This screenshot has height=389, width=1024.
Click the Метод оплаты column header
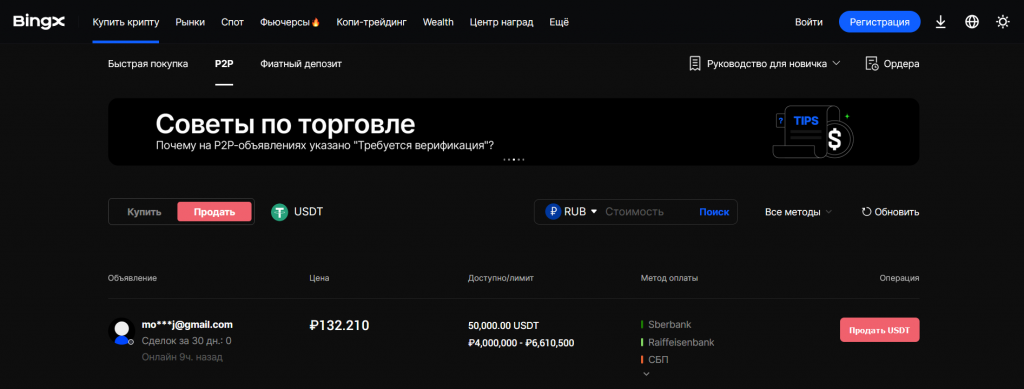(x=669, y=278)
